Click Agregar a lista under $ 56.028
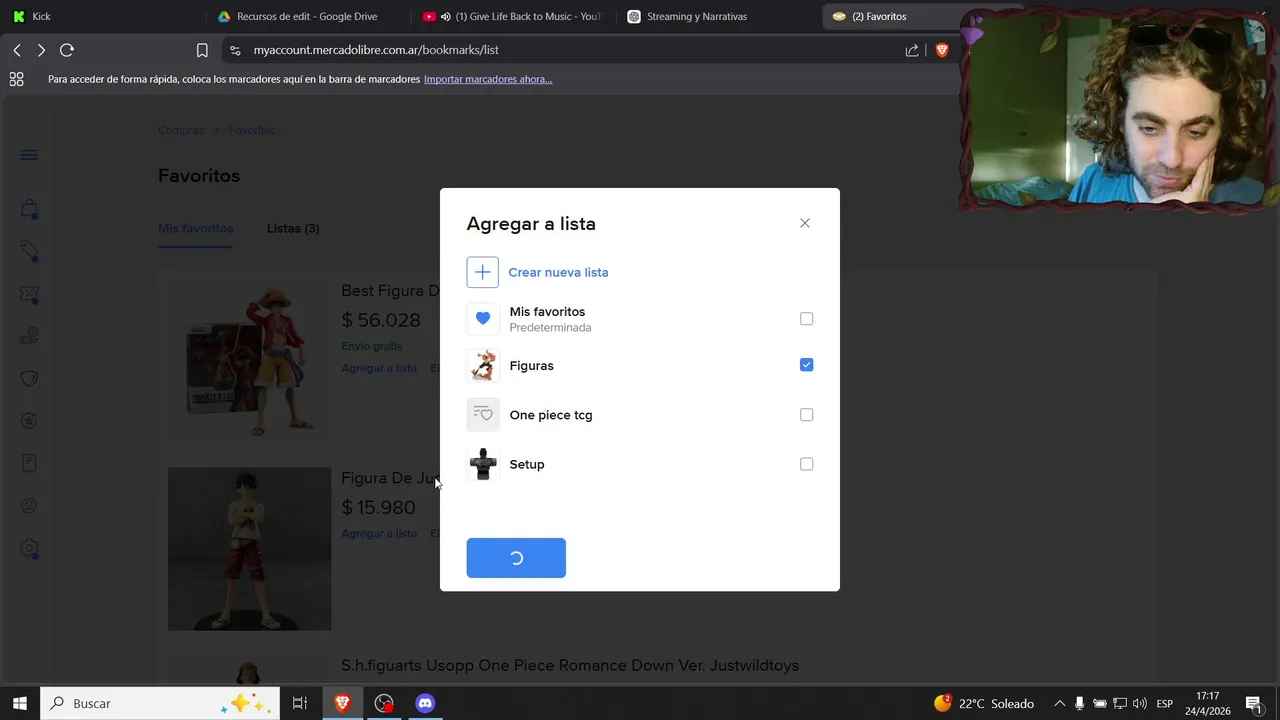The height and width of the screenshot is (720, 1280). click(x=379, y=368)
